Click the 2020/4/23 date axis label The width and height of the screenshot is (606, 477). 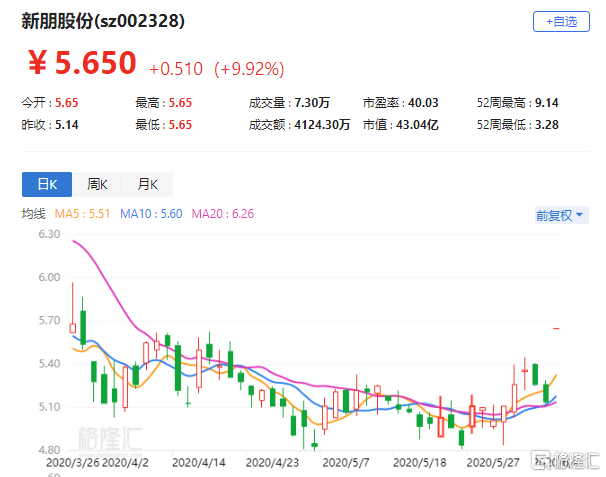pyautogui.click(x=272, y=463)
